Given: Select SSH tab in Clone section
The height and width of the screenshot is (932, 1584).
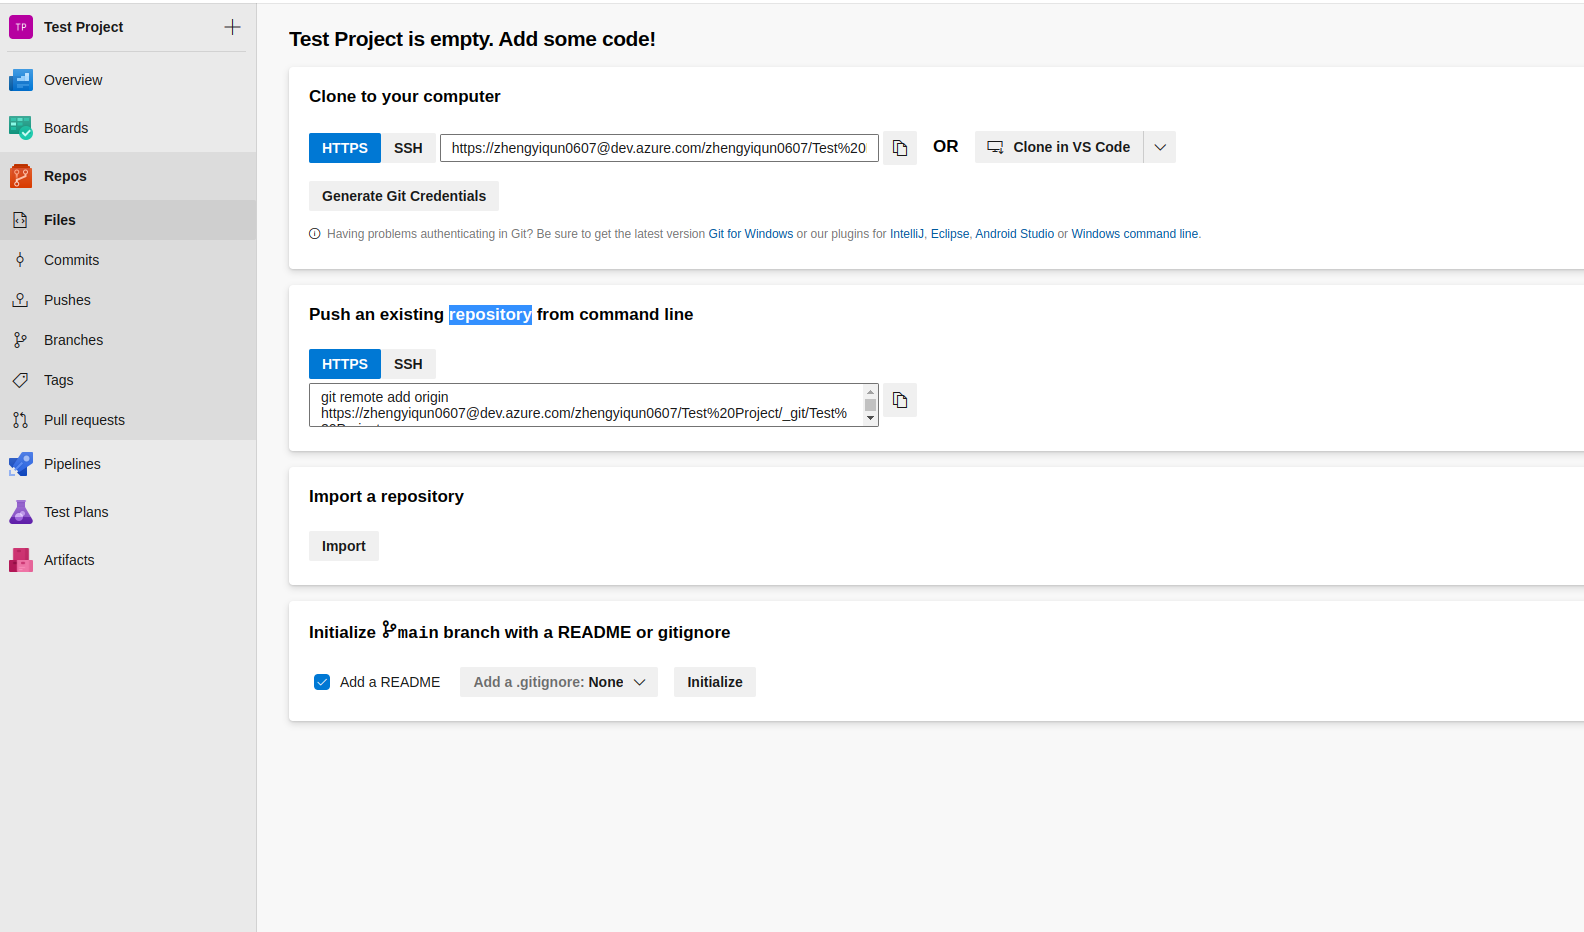Looking at the screenshot, I should click(x=408, y=148).
